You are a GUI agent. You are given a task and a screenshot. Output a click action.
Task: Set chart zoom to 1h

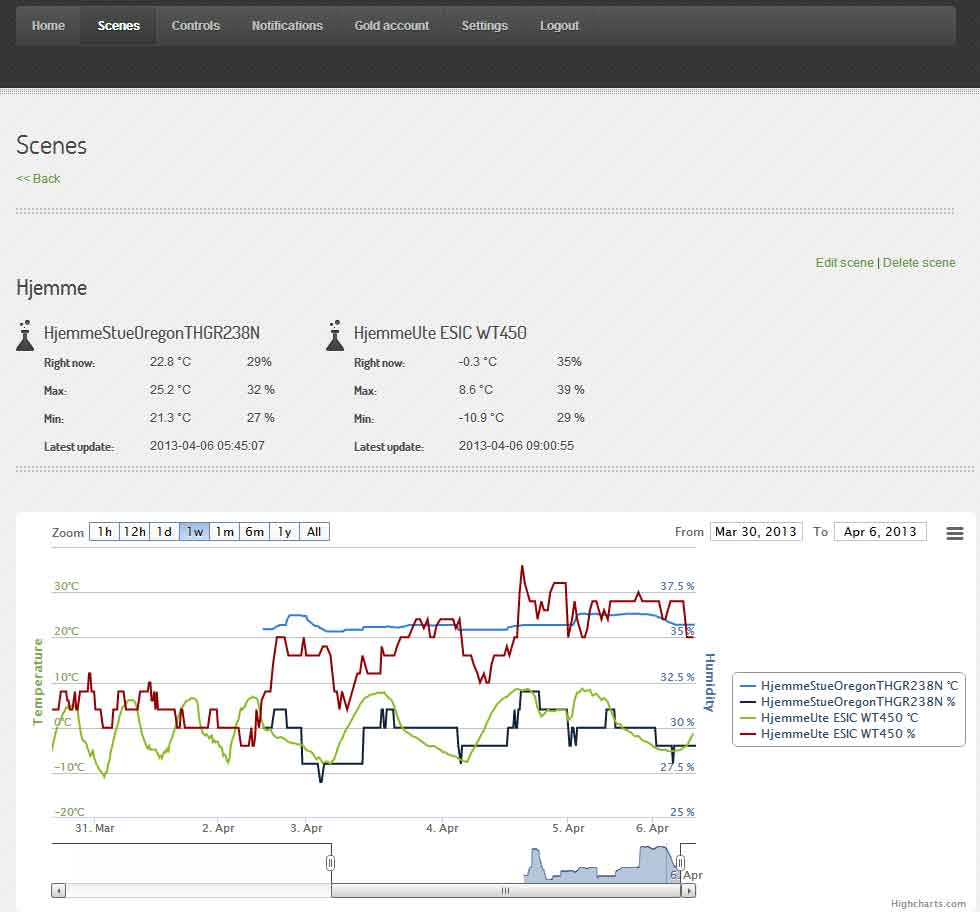(104, 531)
